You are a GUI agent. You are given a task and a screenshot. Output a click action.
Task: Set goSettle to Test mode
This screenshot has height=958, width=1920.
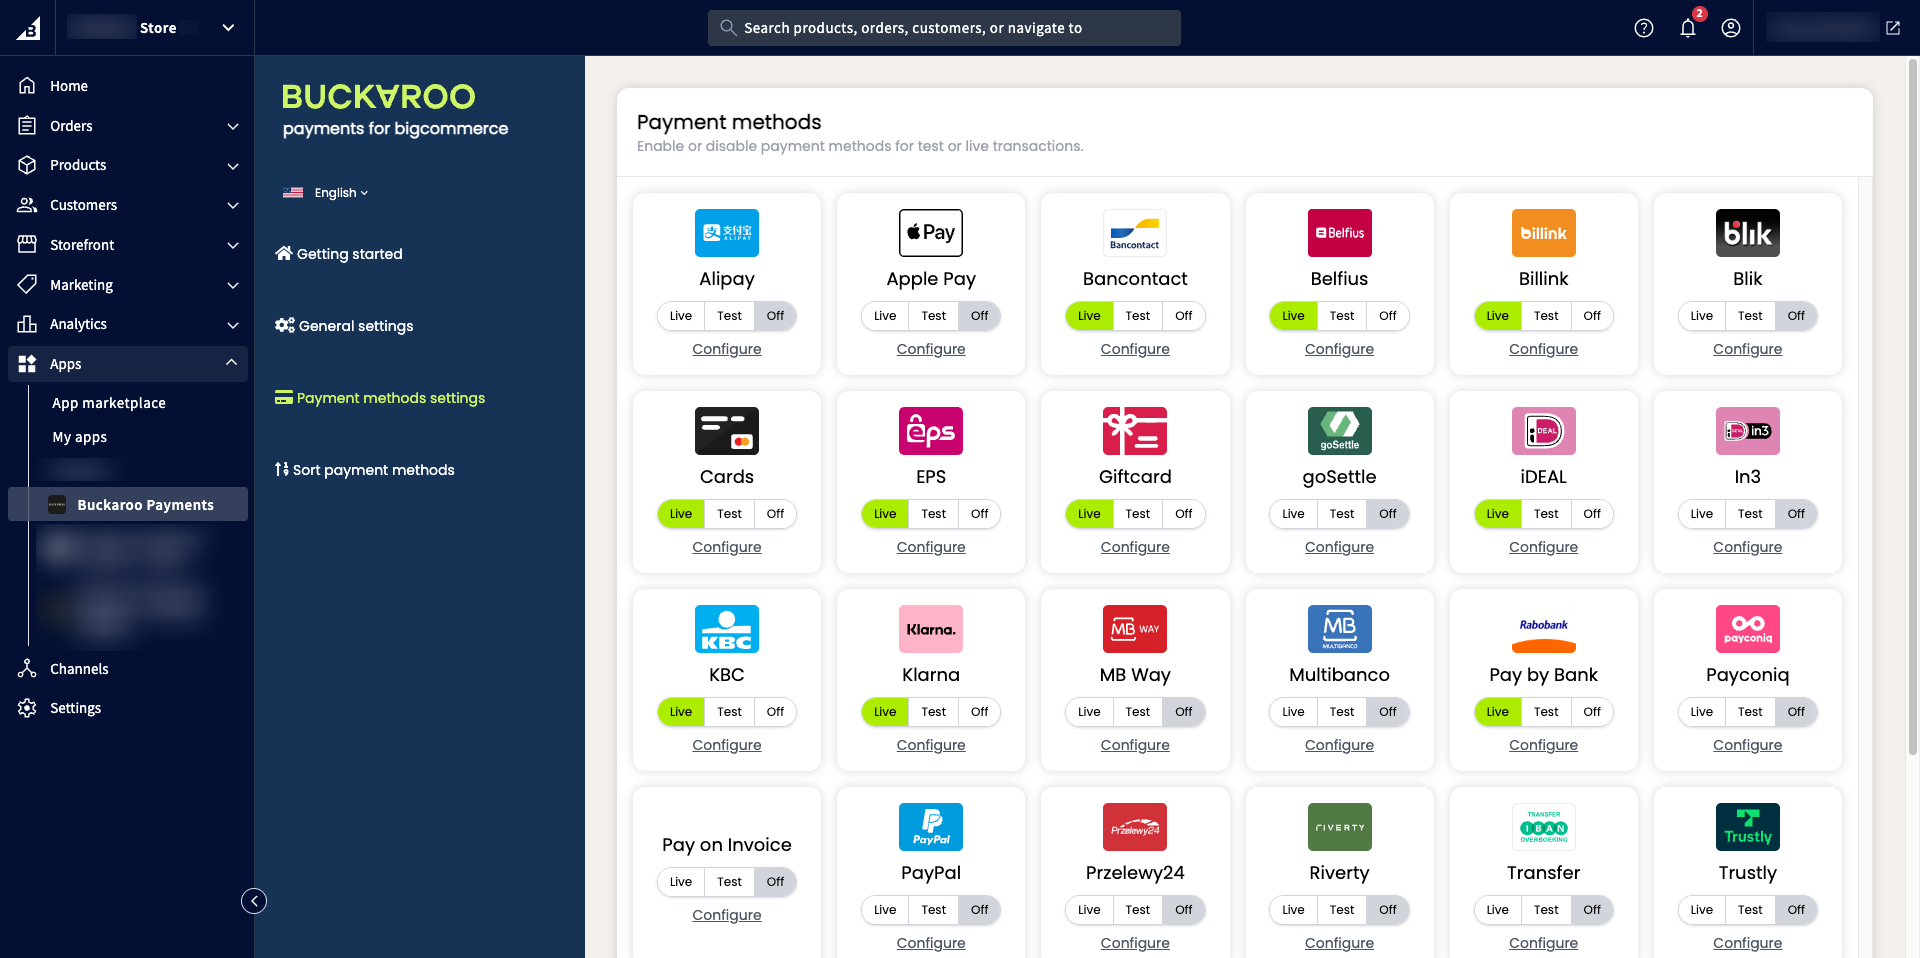1341,514
